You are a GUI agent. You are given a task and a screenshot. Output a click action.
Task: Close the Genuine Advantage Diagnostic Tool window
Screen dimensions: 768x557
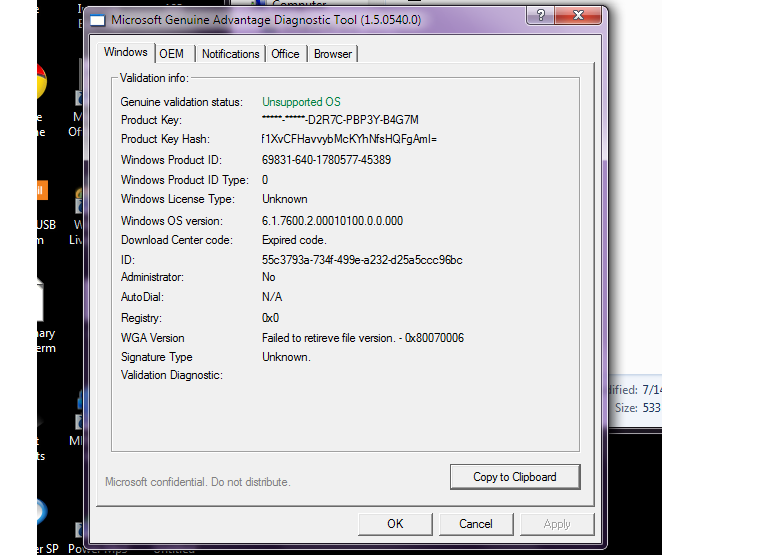pos(578,15)
